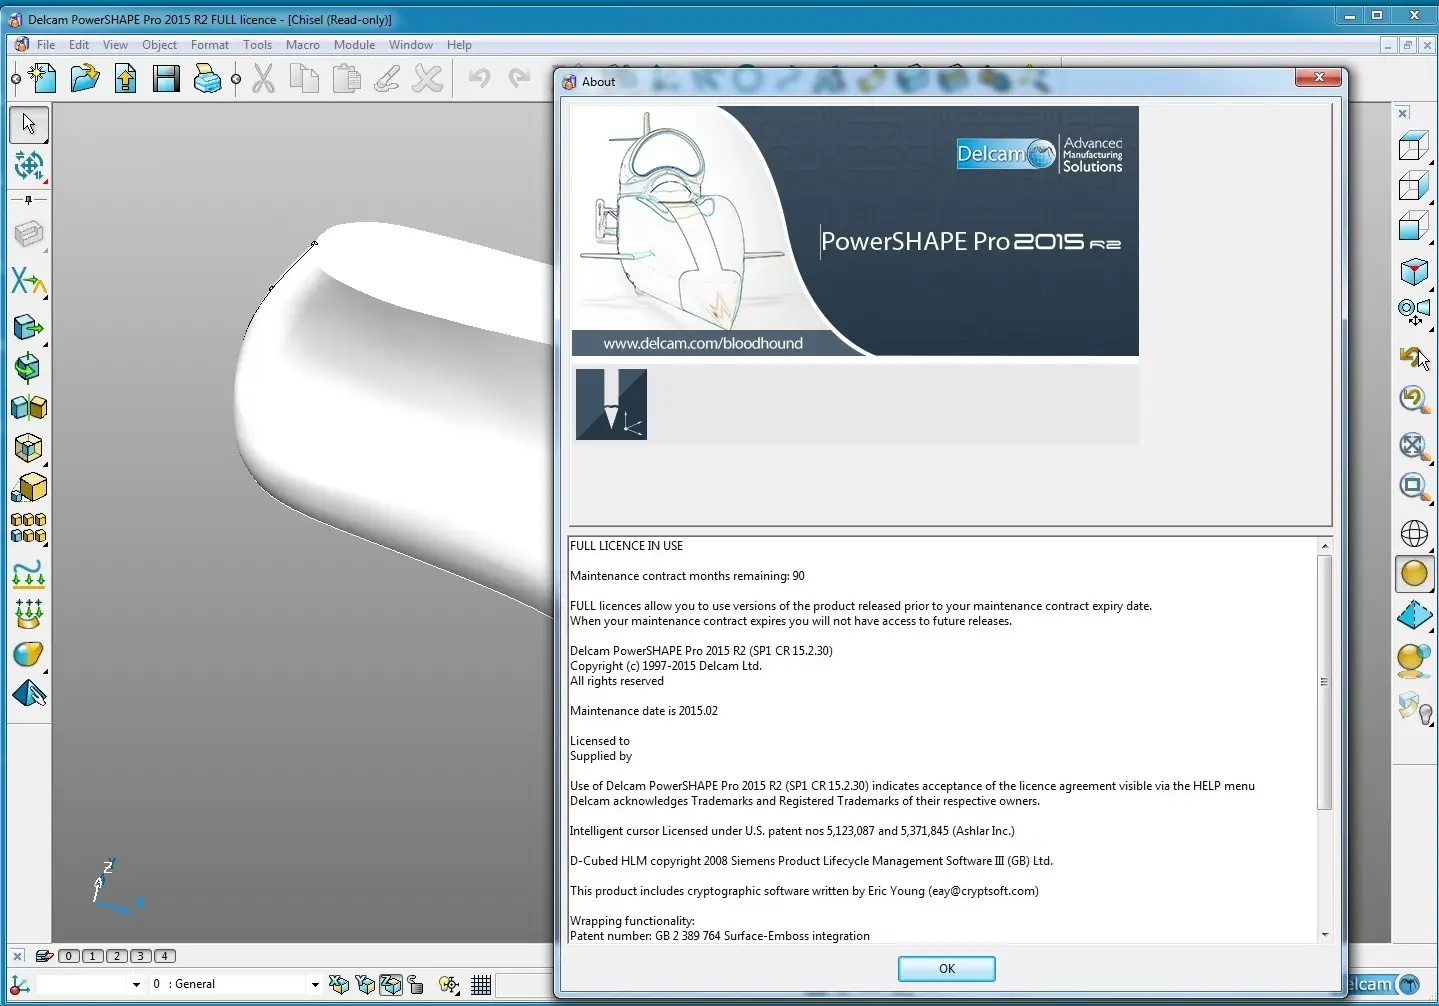Toggle the shaded yellow sphere view
This screenshot has width=1439, height=1006.
tap(1414, 573)
